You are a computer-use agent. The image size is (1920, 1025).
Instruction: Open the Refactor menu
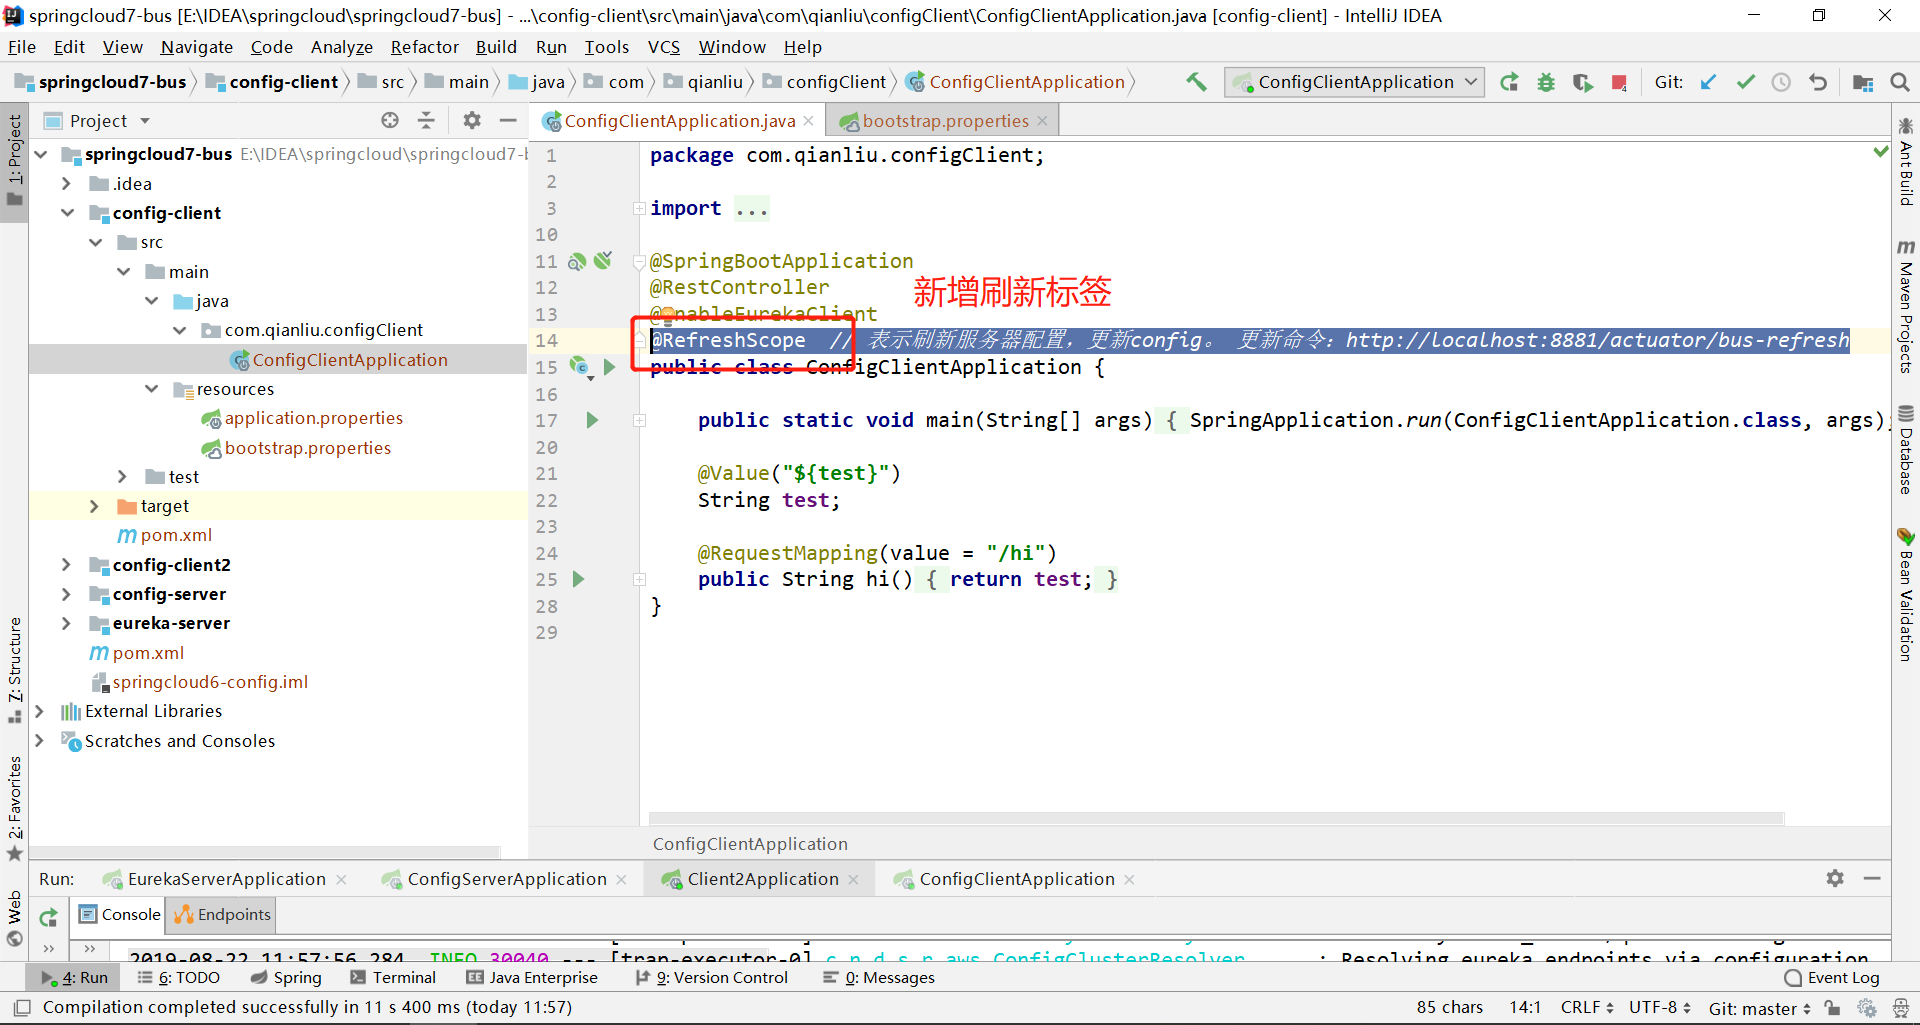(x=424, y=47)
